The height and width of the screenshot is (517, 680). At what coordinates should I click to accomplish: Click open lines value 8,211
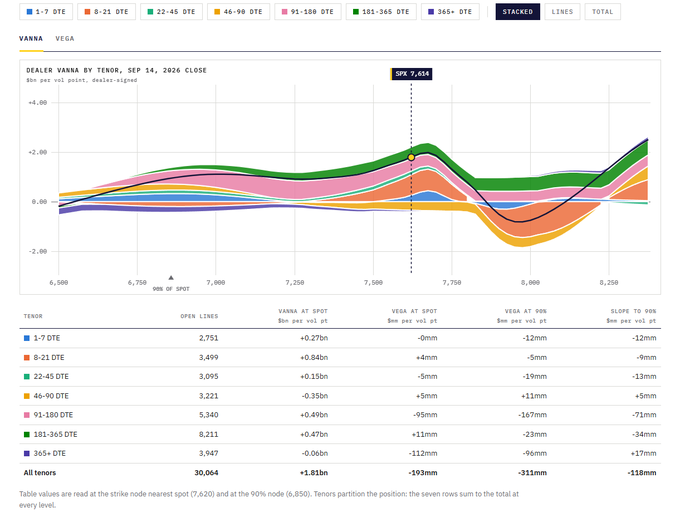(x=209, y=434)
